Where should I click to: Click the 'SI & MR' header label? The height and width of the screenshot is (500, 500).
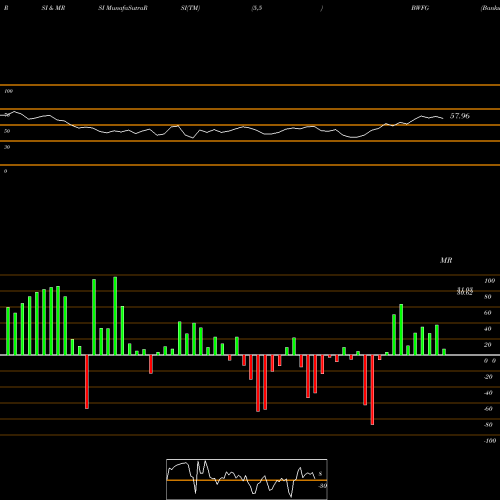(53, 8)
